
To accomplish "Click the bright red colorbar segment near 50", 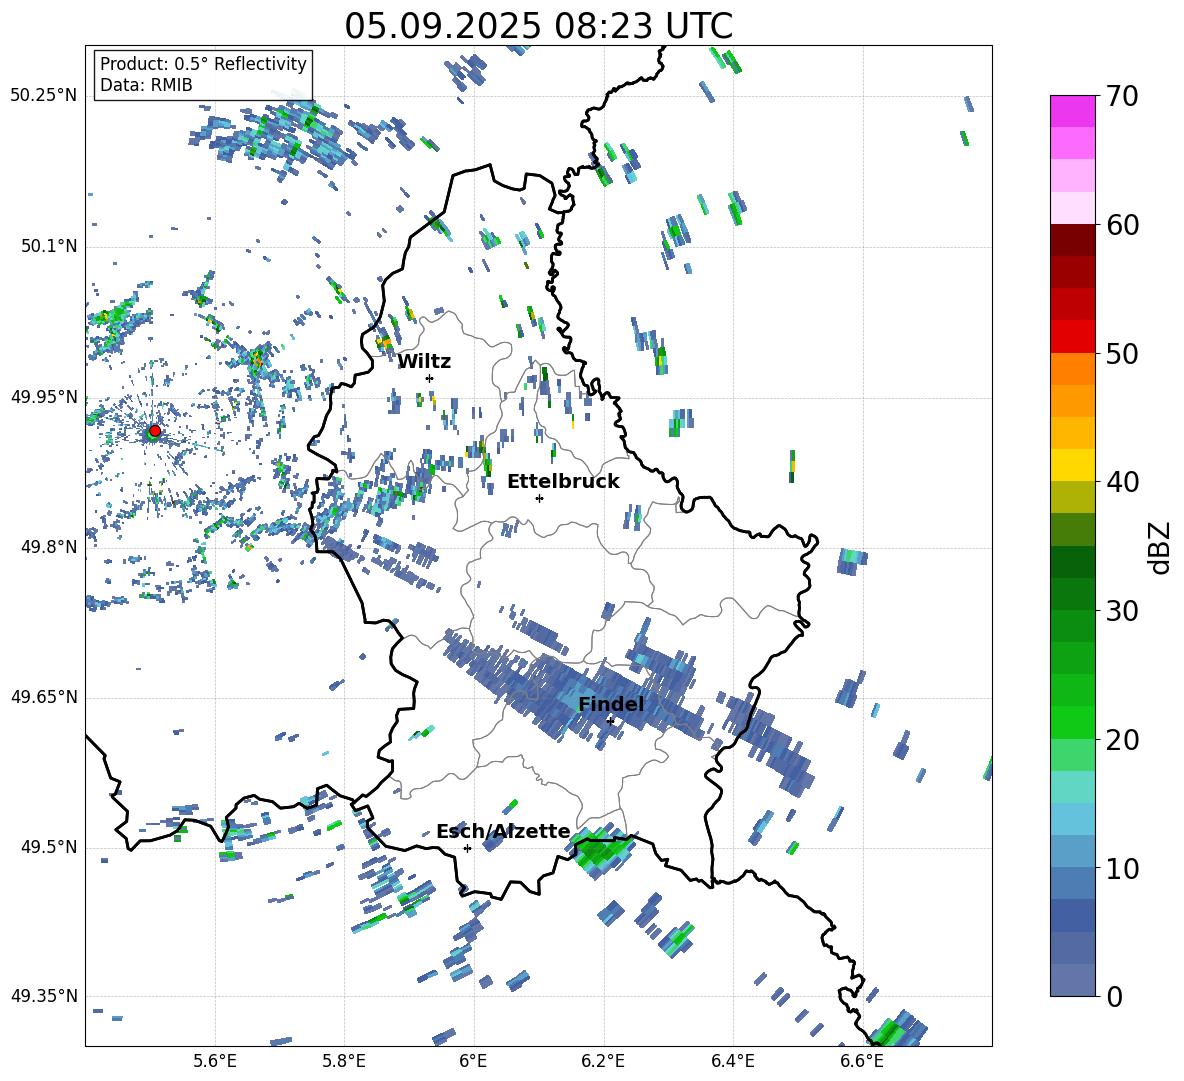I will tap(1072, 337).
